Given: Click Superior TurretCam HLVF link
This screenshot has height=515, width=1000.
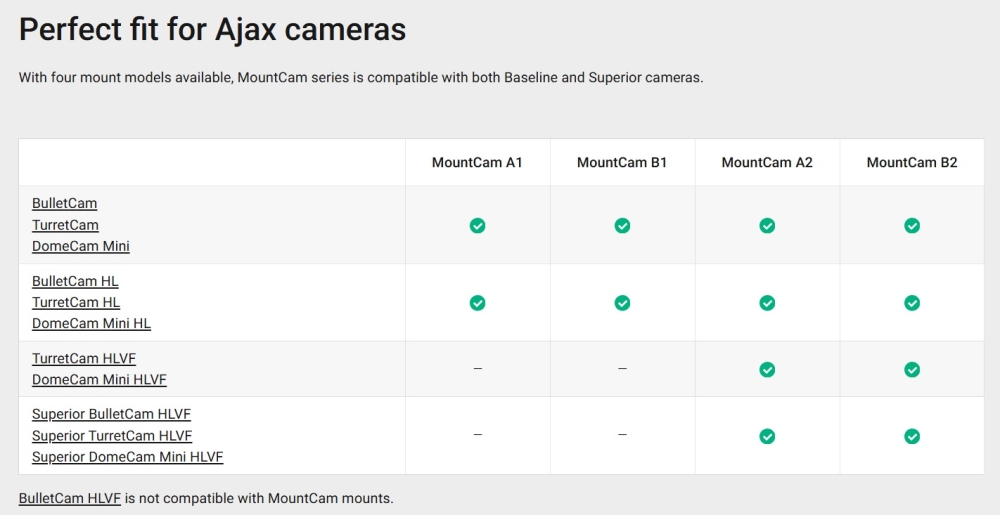Looking at the screenshot, I should (112, 436).
